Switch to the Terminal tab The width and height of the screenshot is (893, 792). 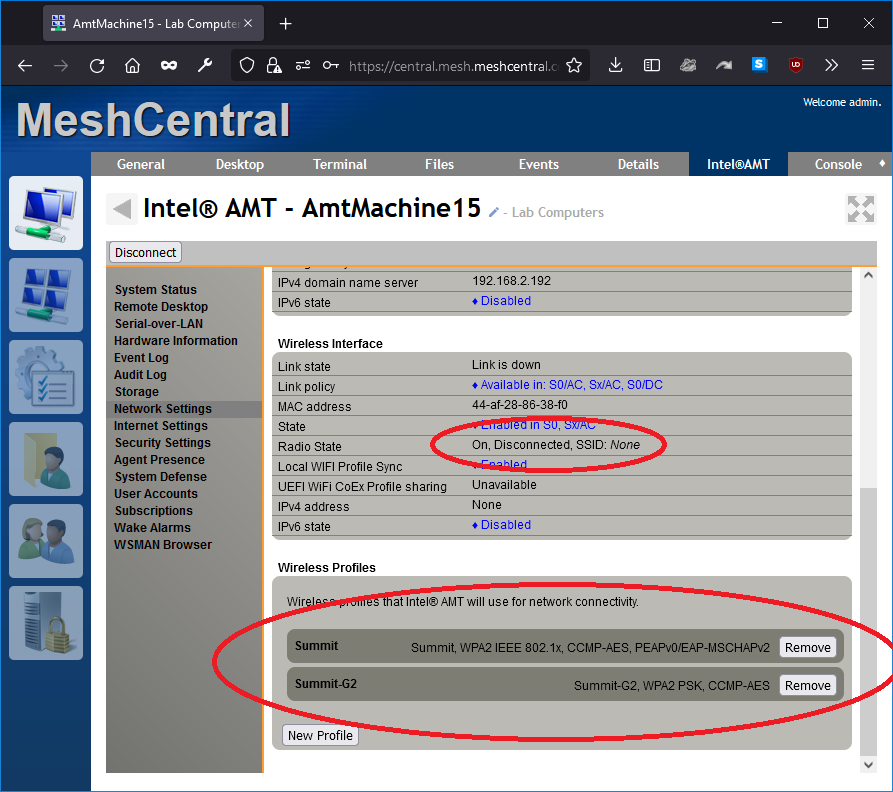pyautogui.click(x=339, y=164)
